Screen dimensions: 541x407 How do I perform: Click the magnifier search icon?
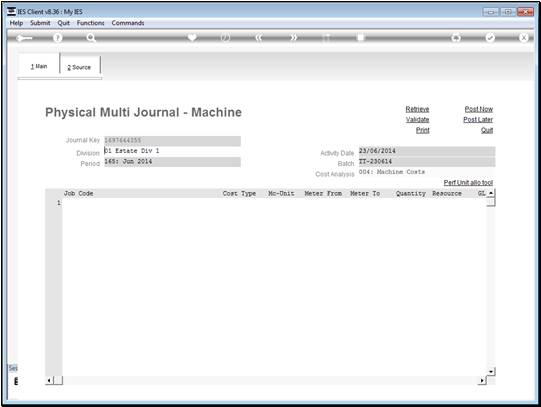[x=91, y=38]
